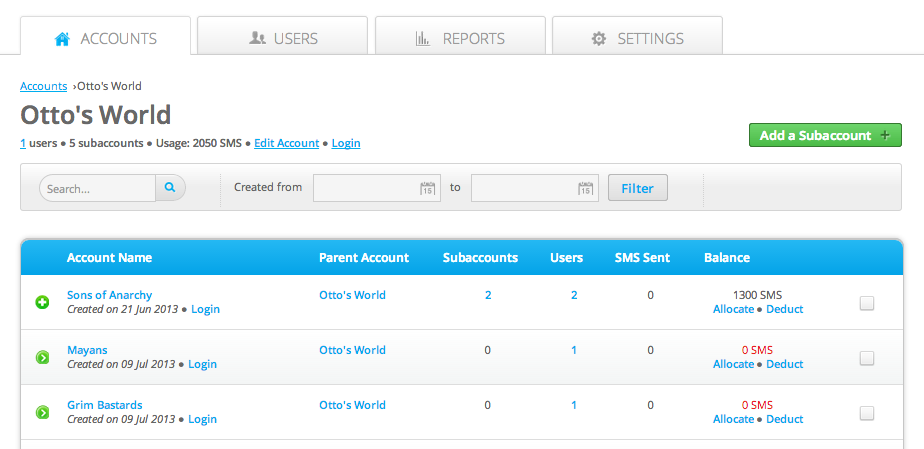The height and width of the screenshot is (449, 924).
Task: Click Deduct link in the Mayans row
Action: (784, 364)
